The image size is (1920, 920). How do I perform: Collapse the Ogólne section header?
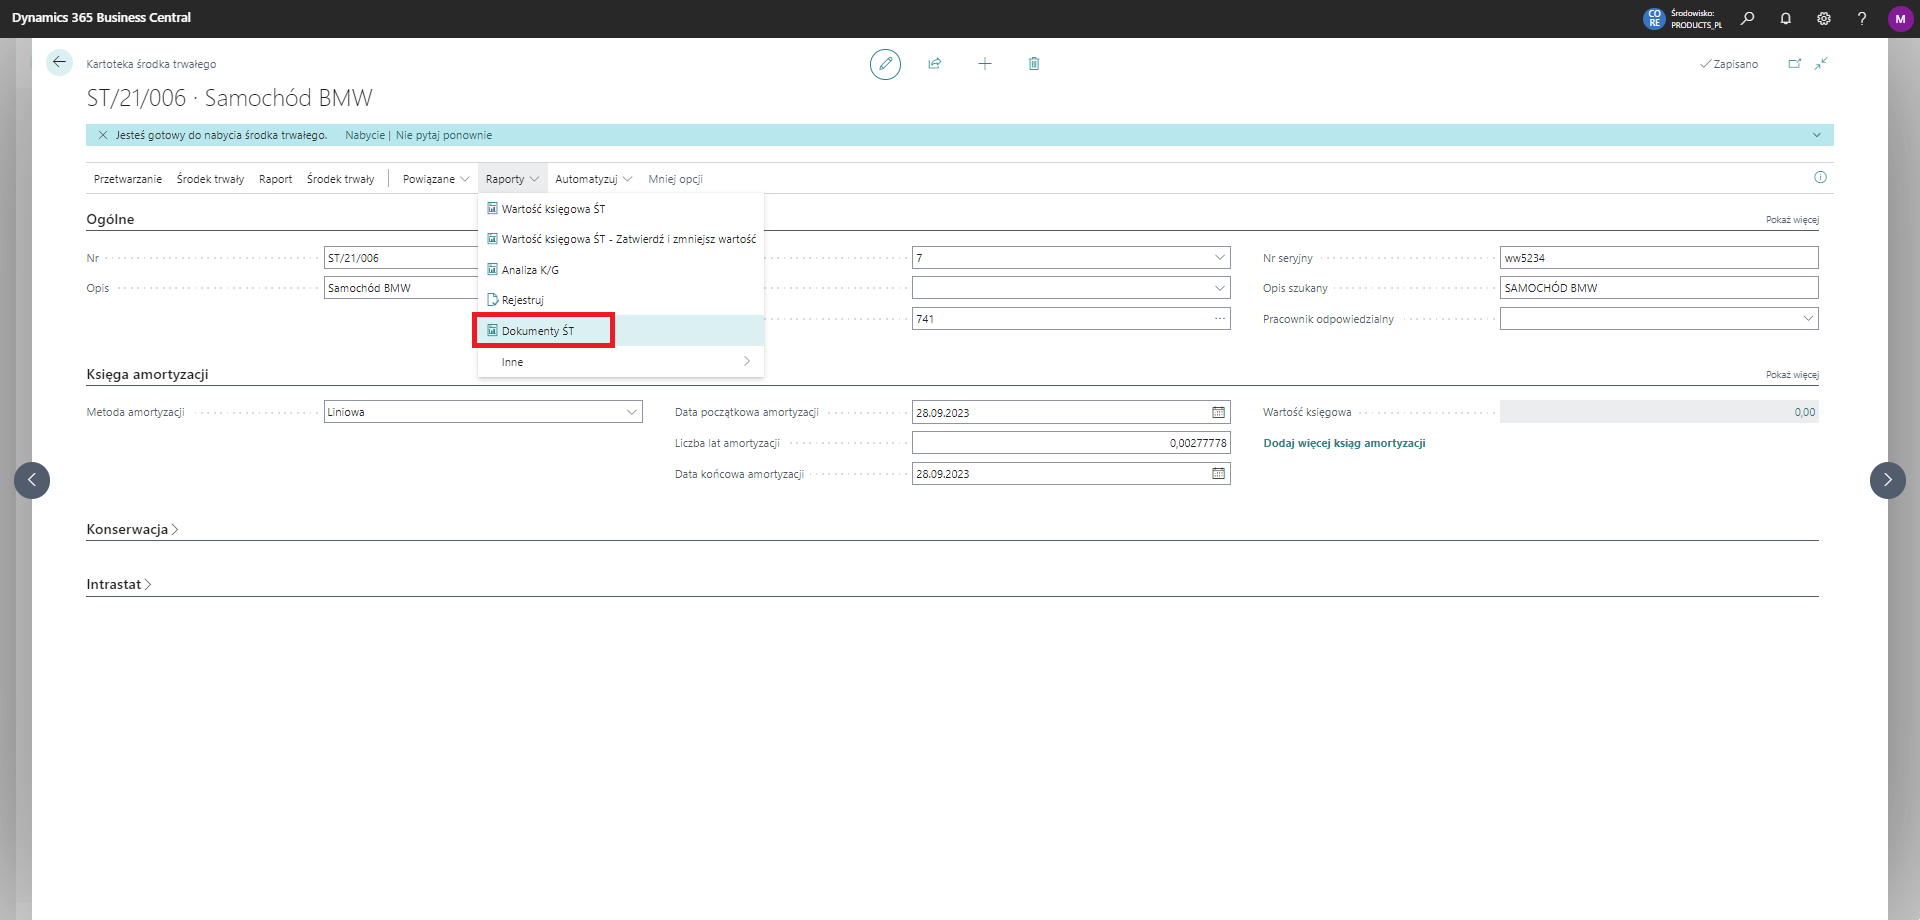click(110, 219)
